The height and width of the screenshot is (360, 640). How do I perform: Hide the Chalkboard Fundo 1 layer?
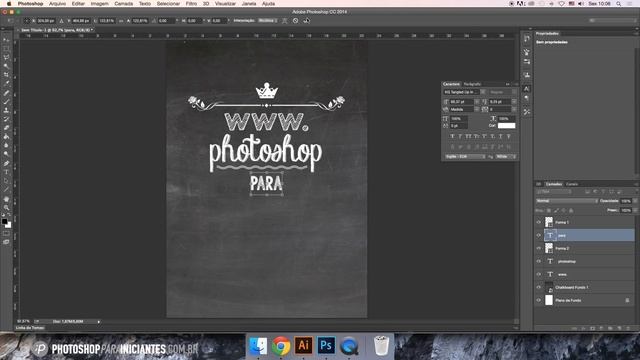[x=538, y=287]
